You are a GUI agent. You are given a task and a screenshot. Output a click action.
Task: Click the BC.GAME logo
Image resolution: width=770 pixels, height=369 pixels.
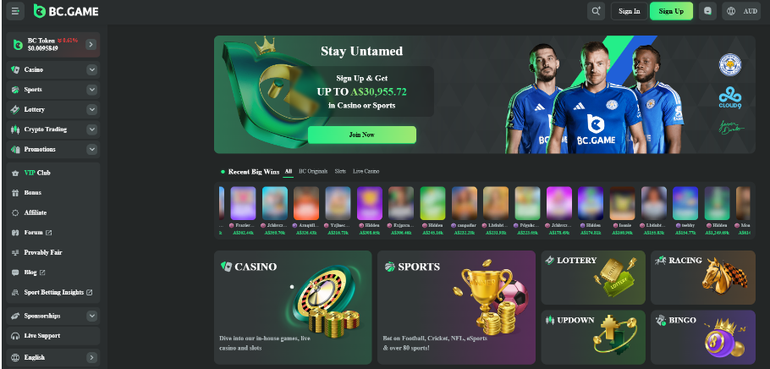[66, 11]
